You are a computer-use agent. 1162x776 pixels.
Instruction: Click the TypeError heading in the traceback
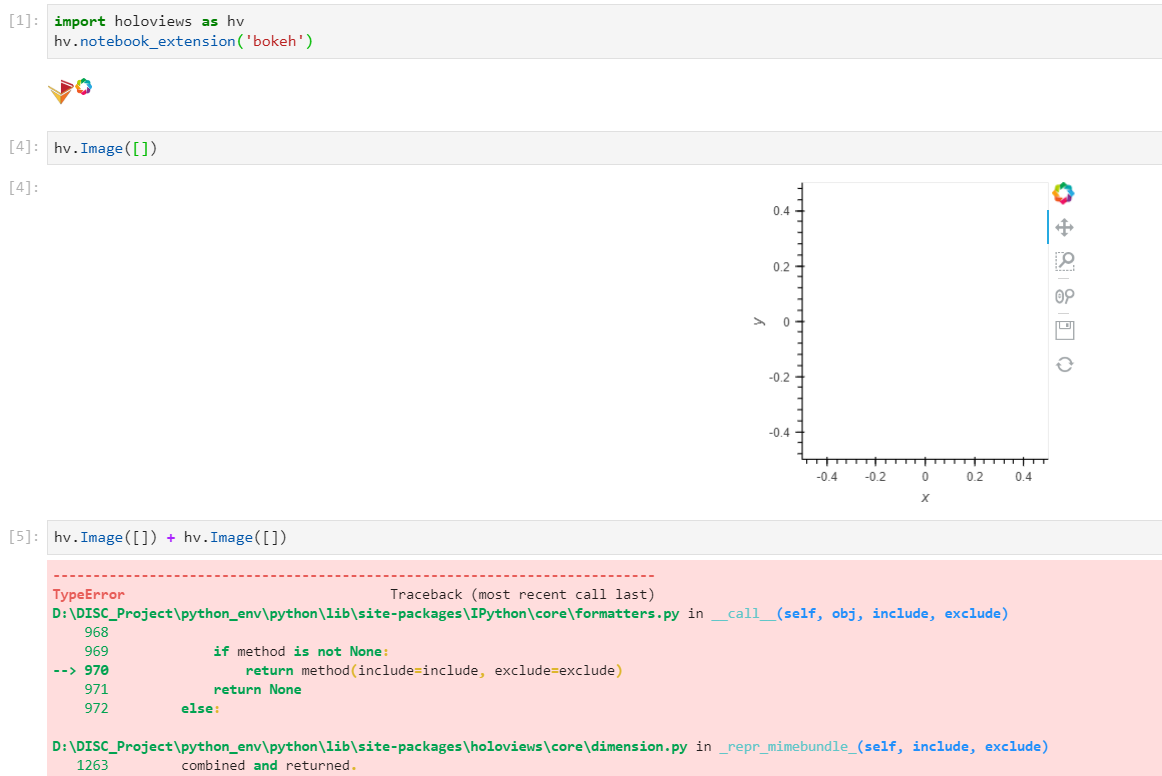[88, 594]
